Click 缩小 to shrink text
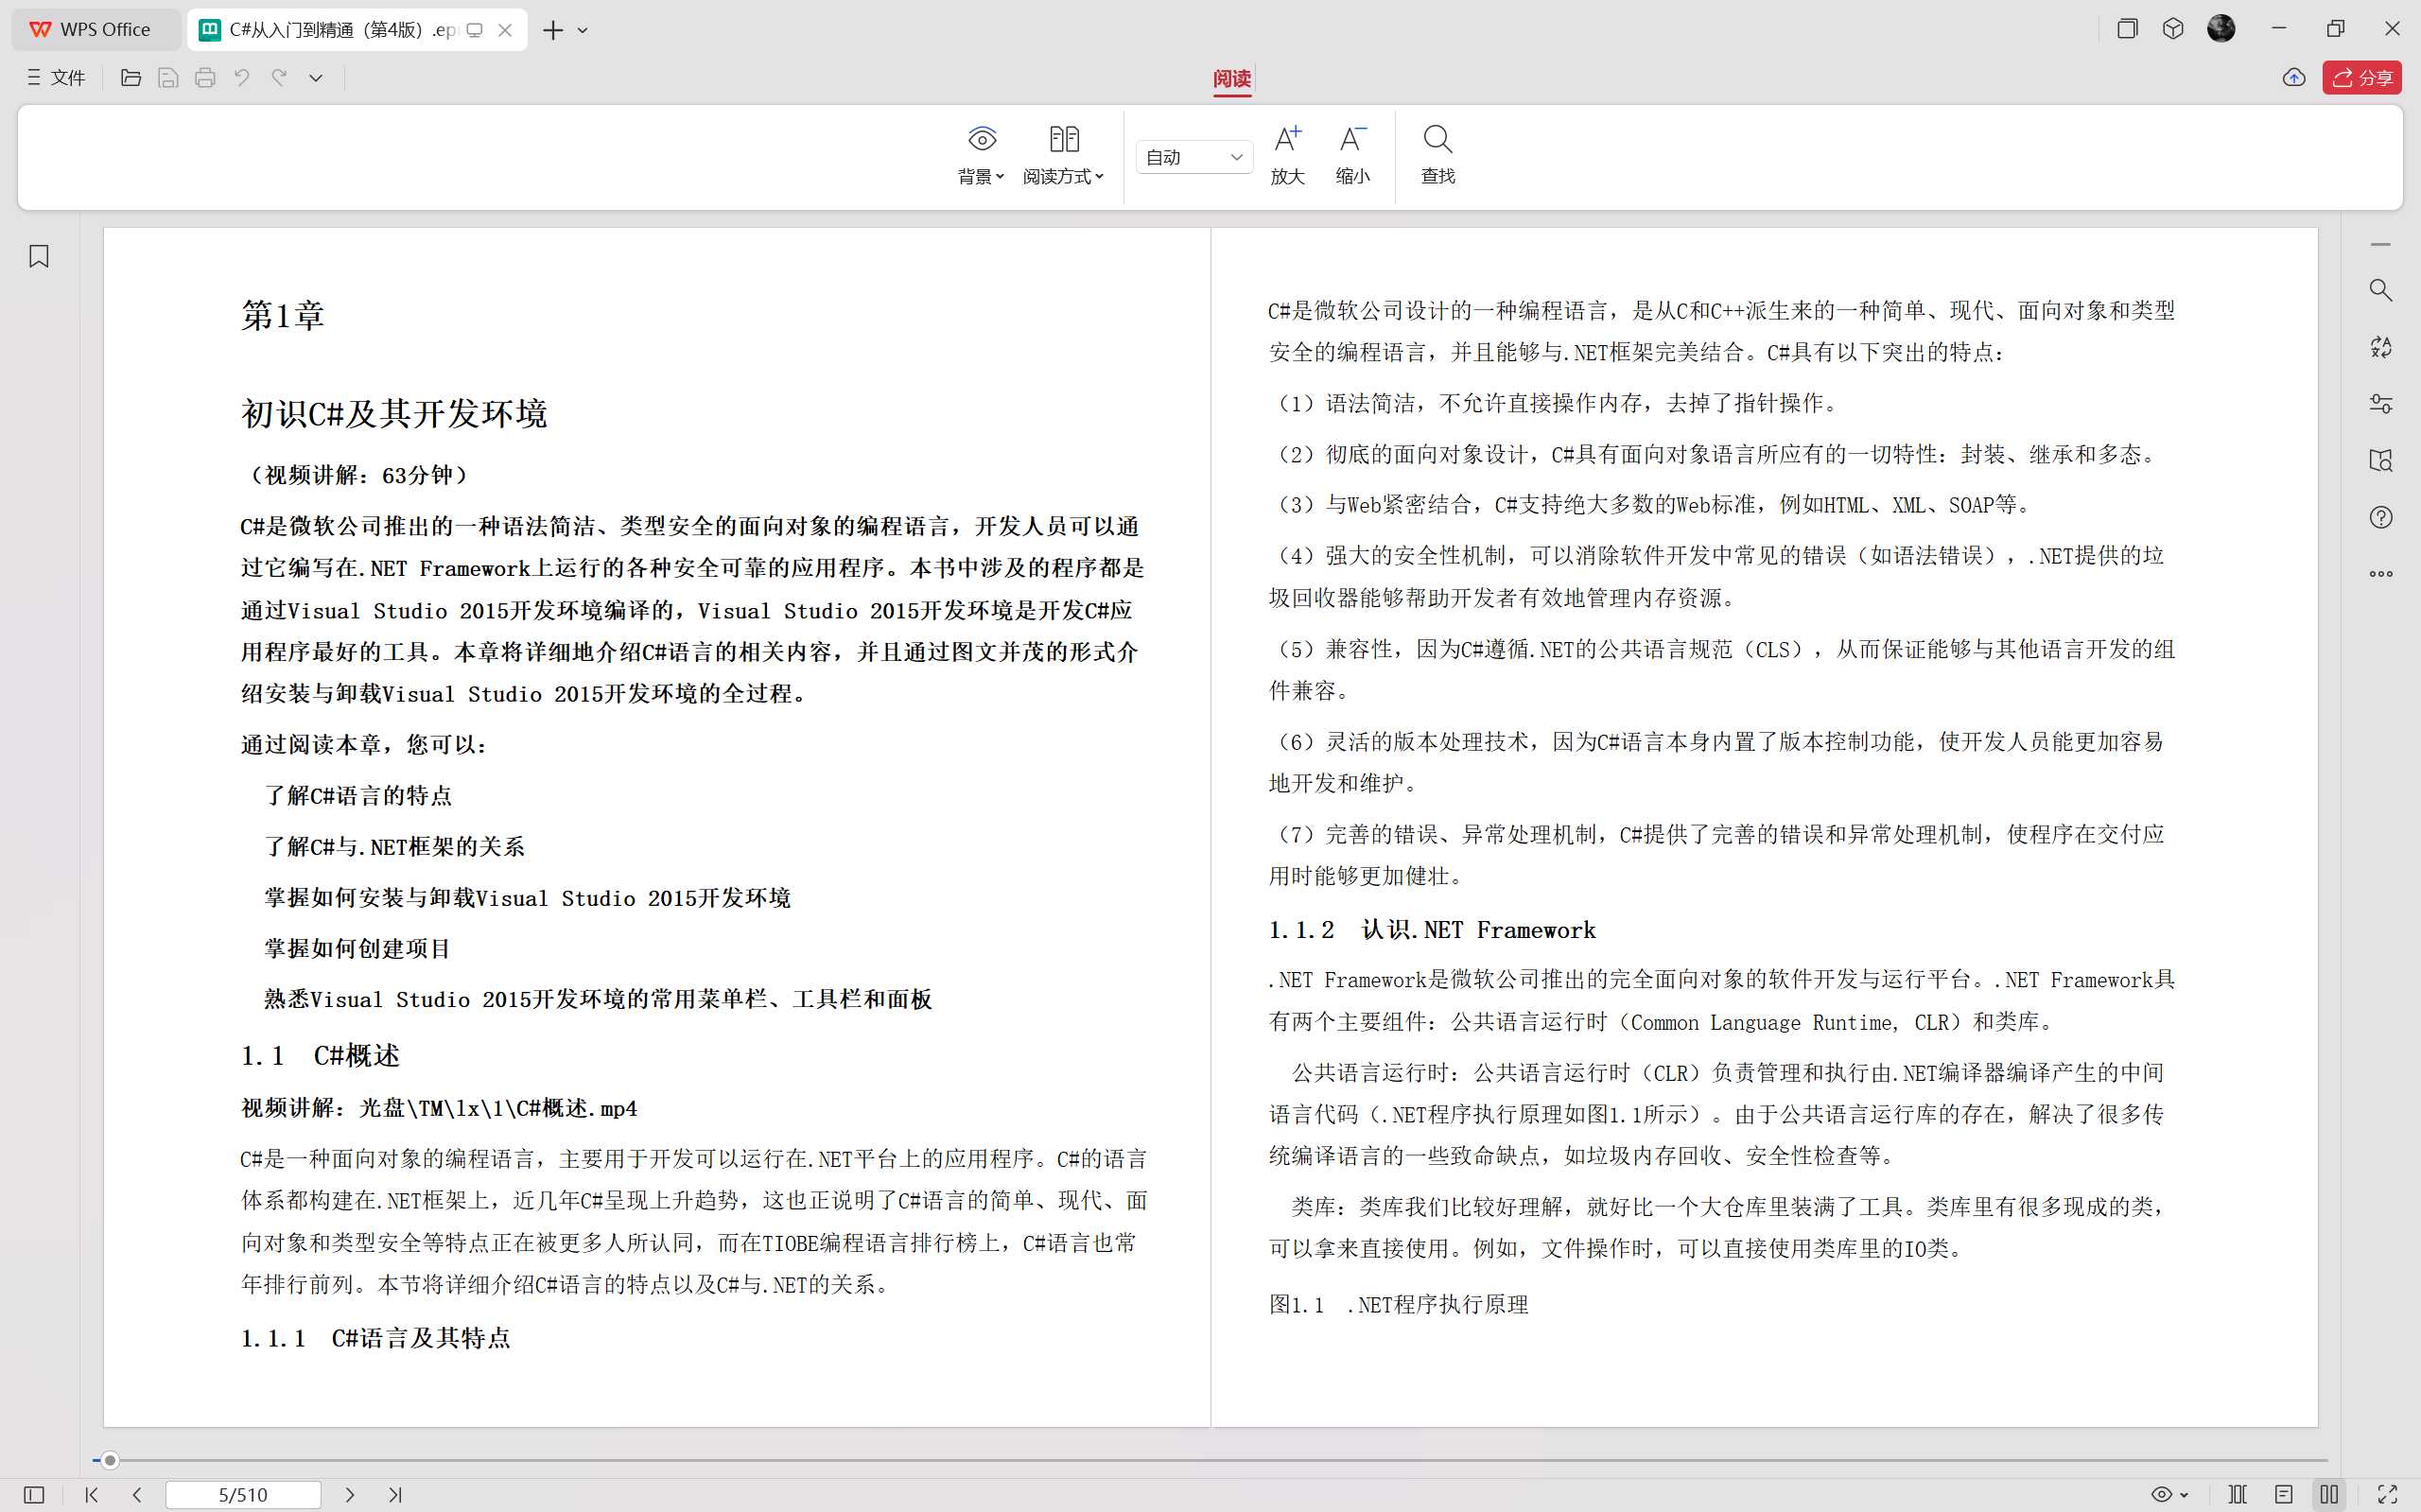 point(1353,155)
